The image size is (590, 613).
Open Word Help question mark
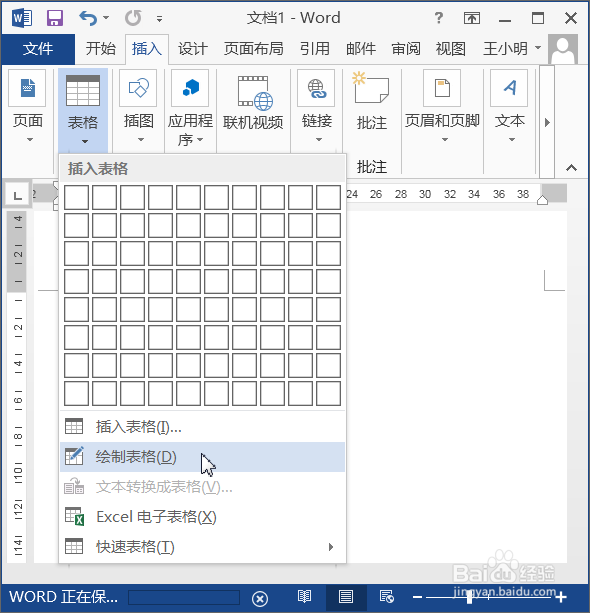click(x=439, y=18)
